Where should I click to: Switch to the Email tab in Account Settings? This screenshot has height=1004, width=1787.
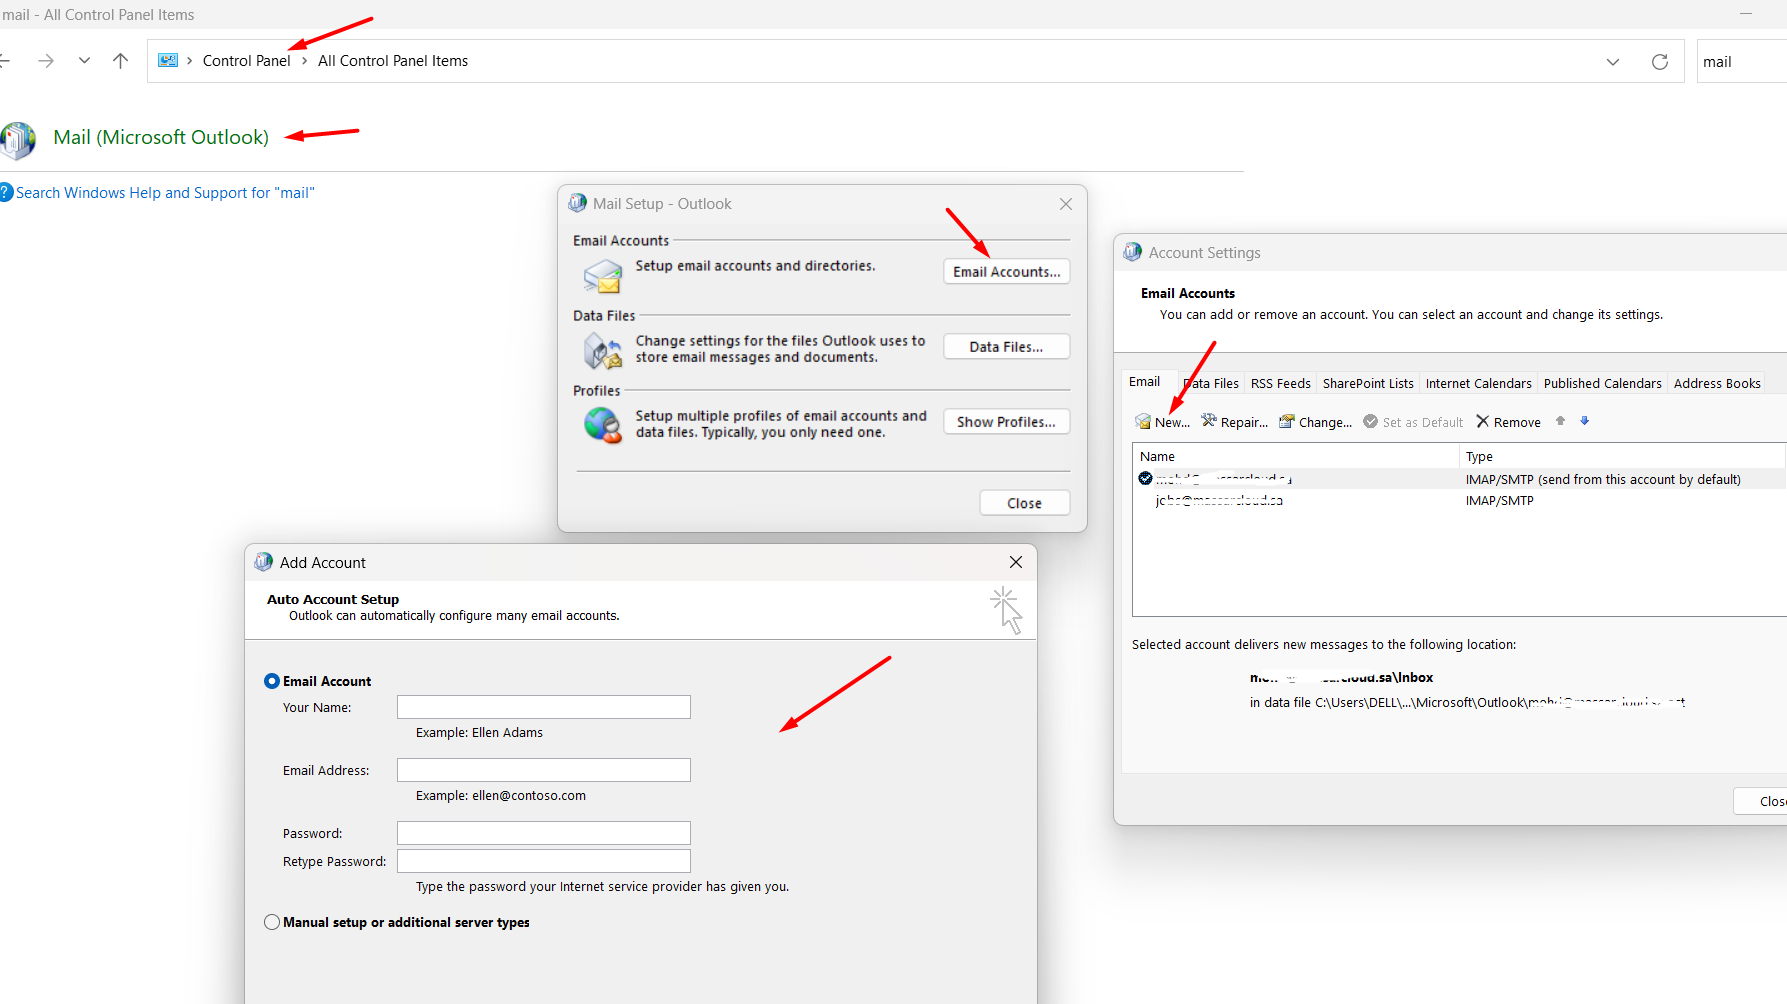(x=1144, y=382)
